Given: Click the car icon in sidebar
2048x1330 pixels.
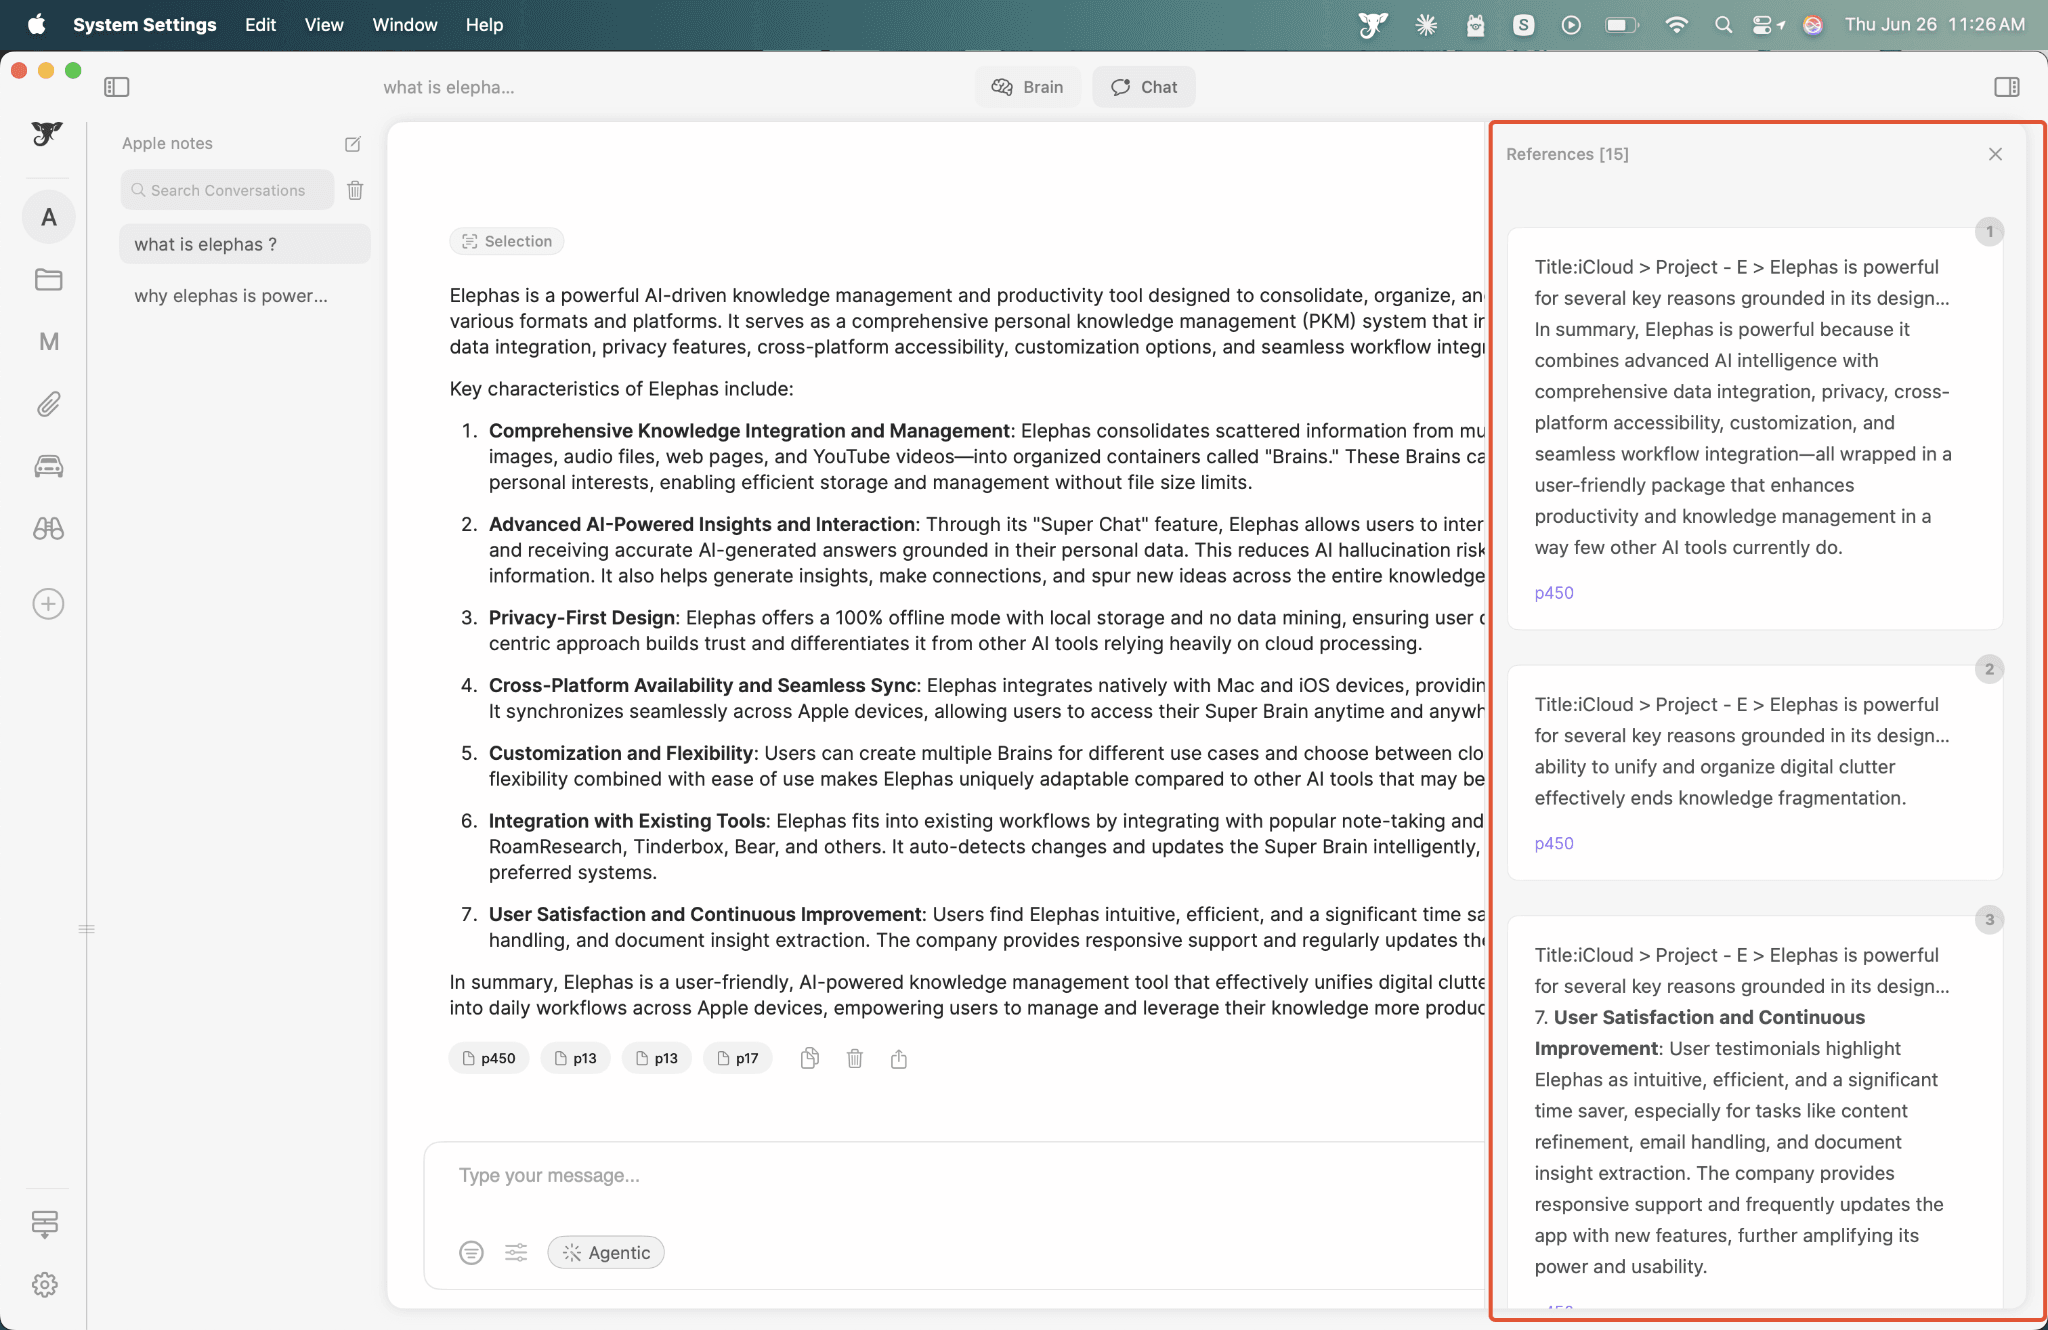Looking at the screenshot, I should [x=48, y=466].
